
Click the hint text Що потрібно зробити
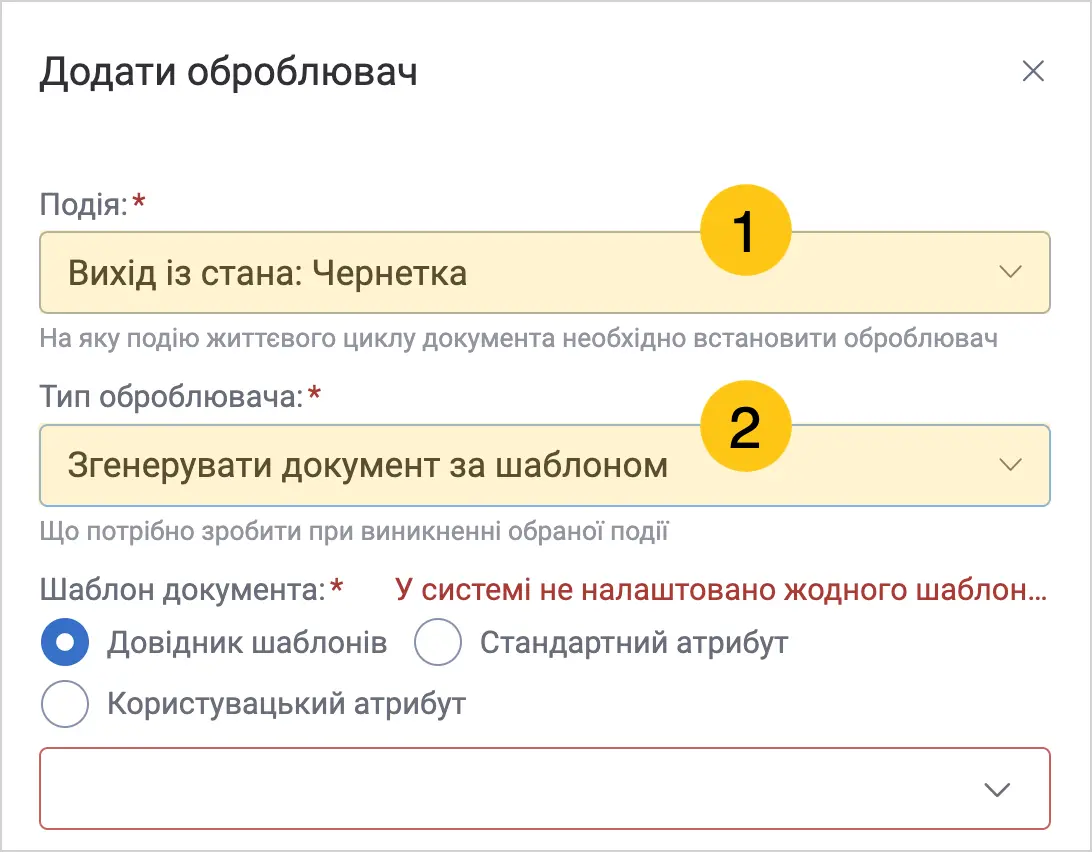(x=354, y=532)
